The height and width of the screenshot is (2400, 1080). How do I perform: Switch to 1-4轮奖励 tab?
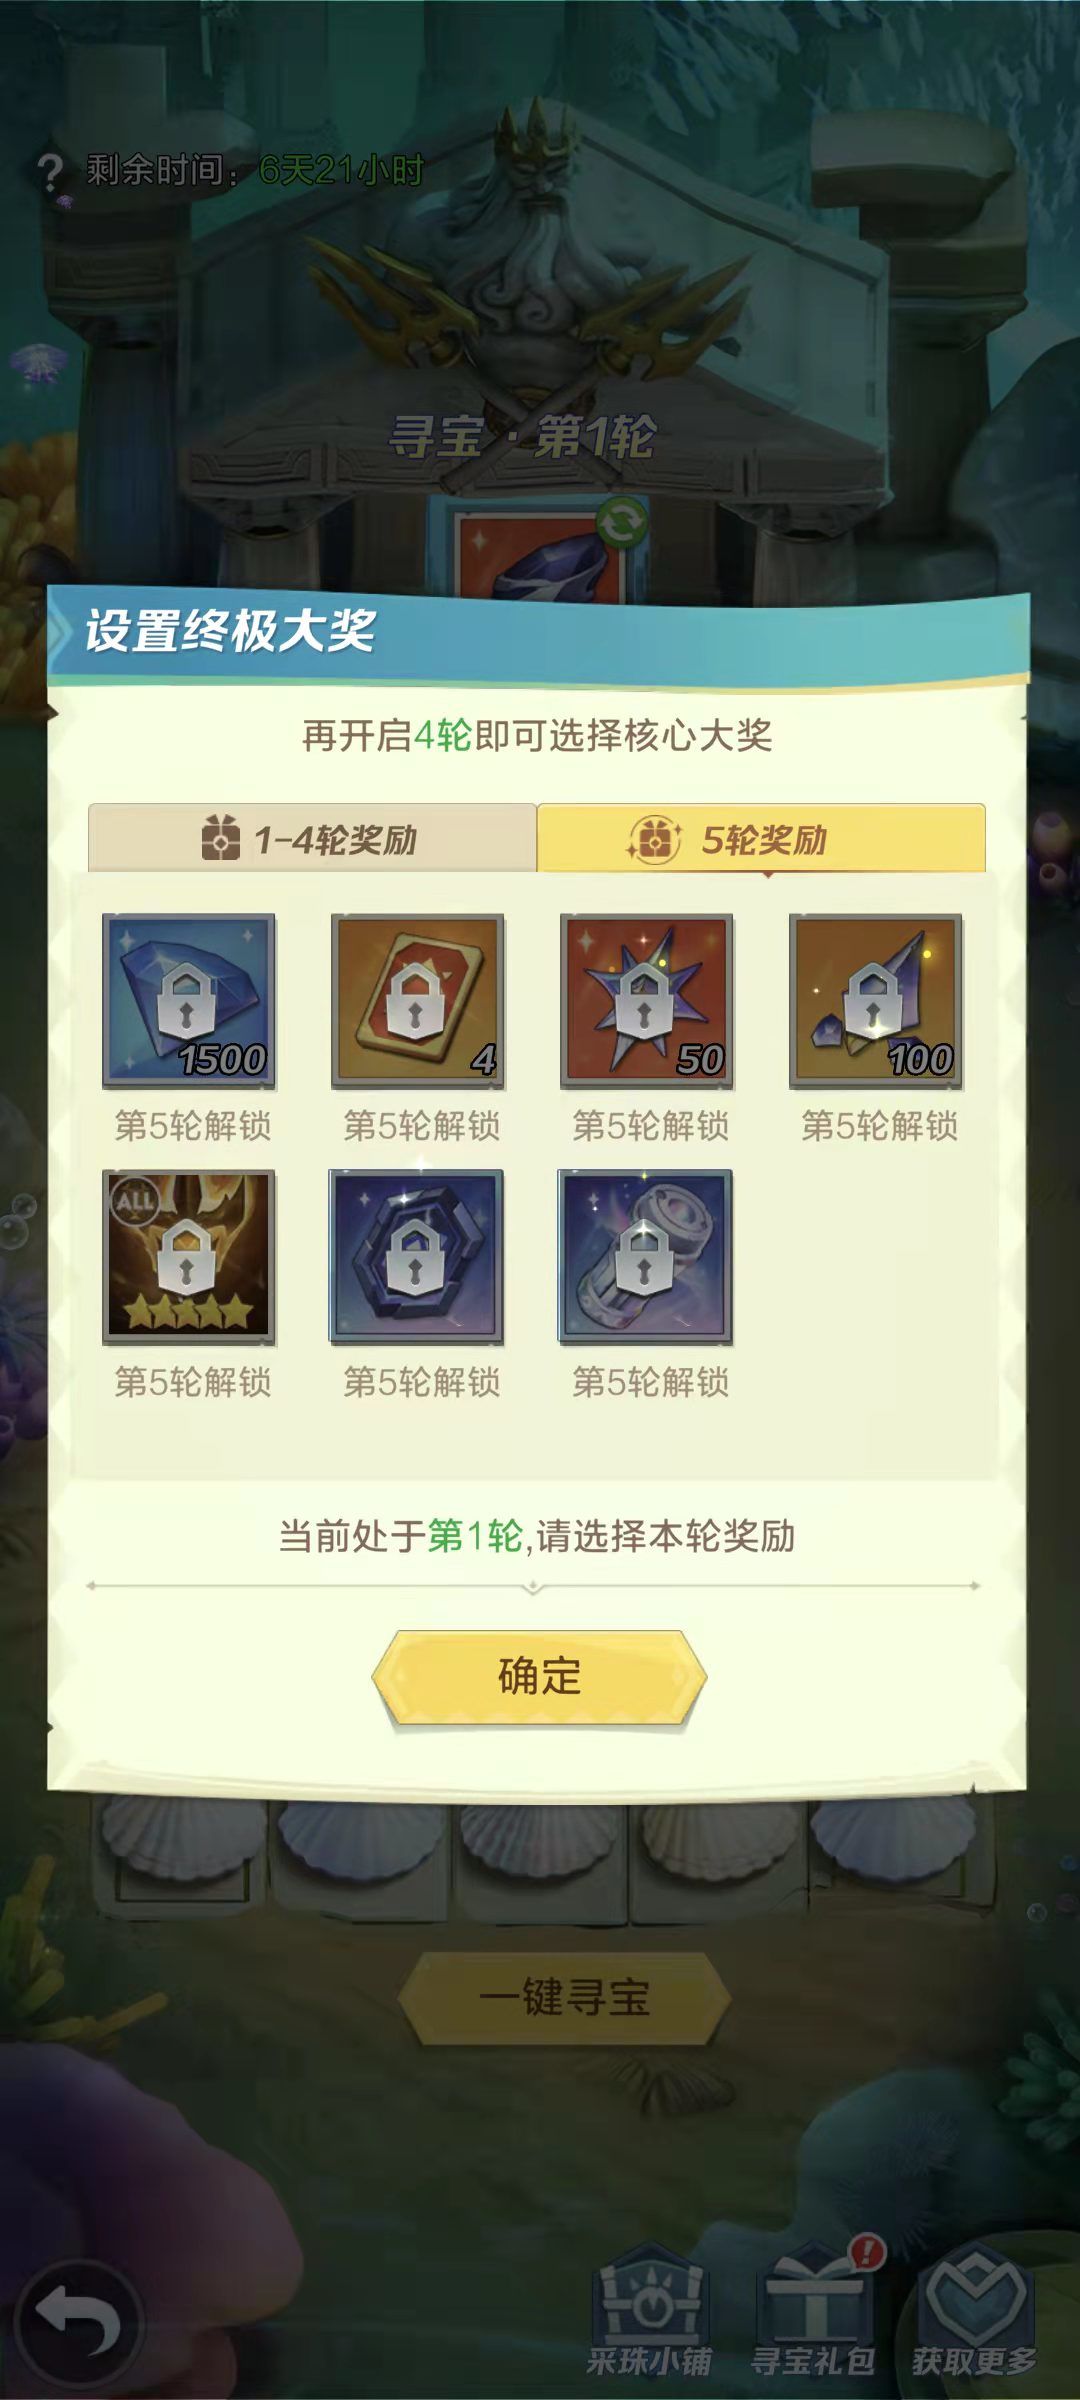point(312,838)
